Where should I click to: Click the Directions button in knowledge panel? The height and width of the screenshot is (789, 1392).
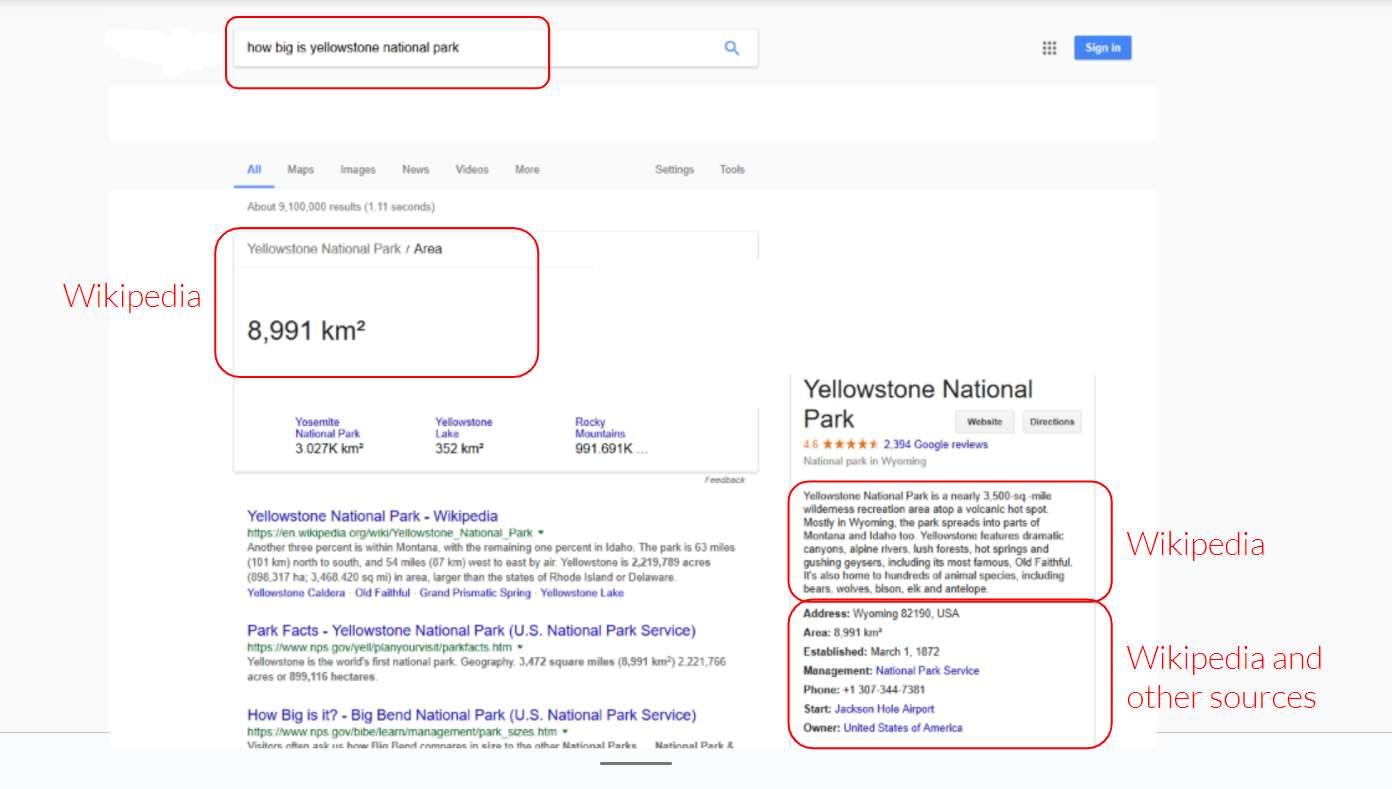point(1052,422)
